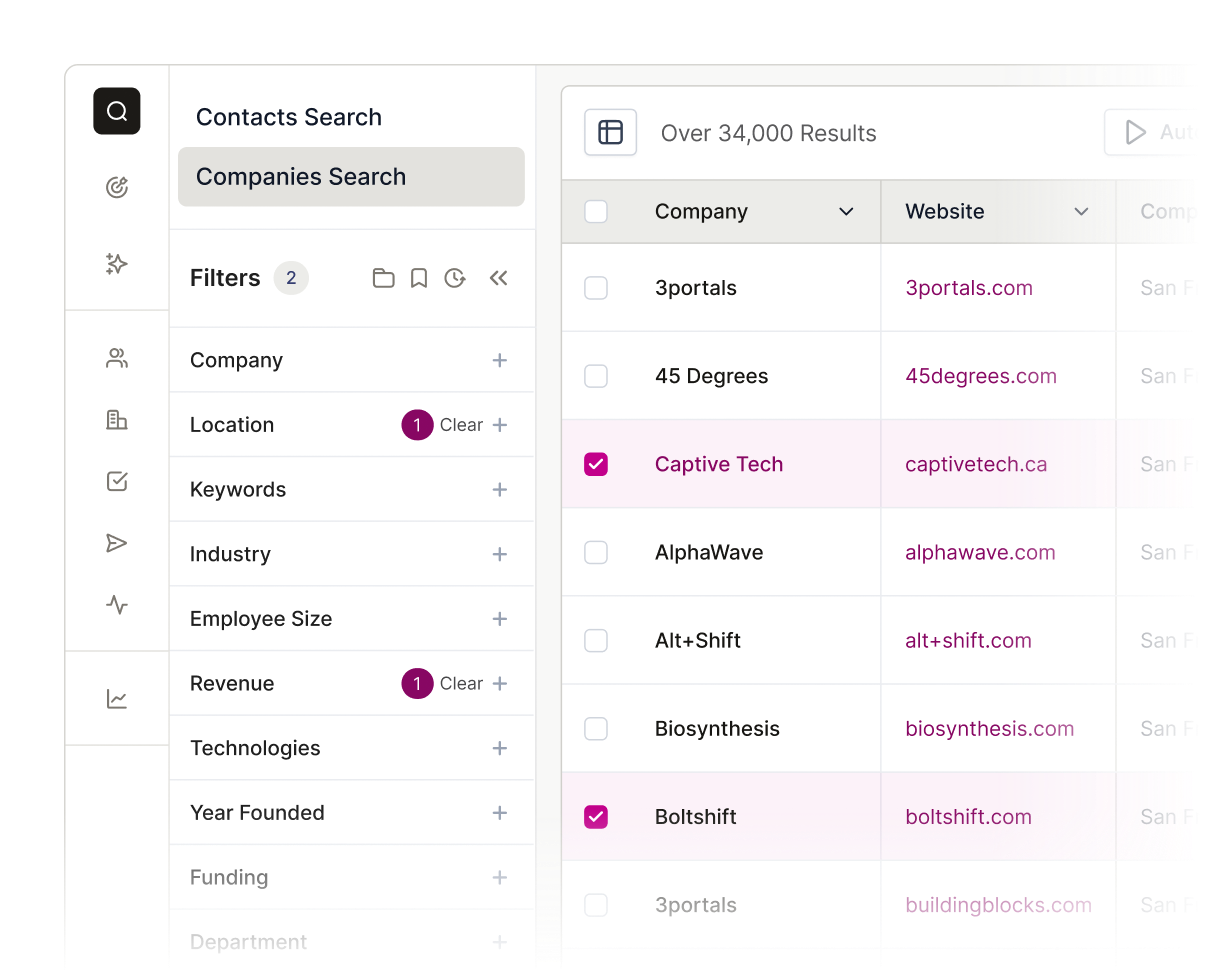Select the Companies Search tab

301,176
